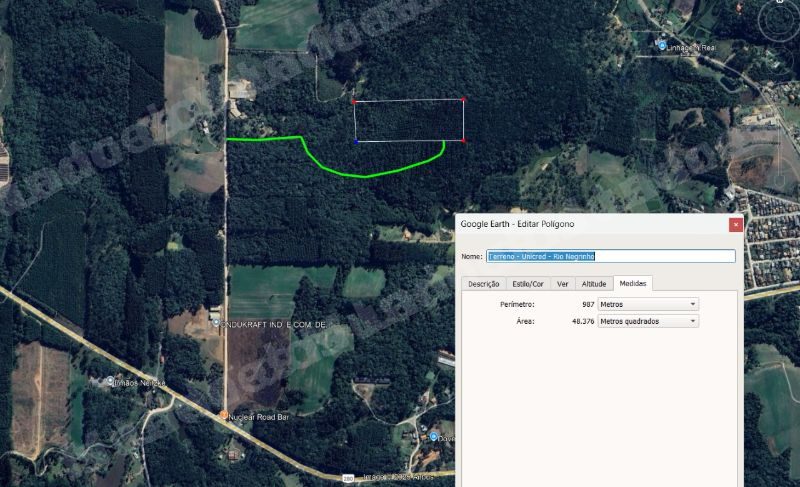Open the orange Nuclear Road Bar marker
800x487 pixels.
point(223,415)
